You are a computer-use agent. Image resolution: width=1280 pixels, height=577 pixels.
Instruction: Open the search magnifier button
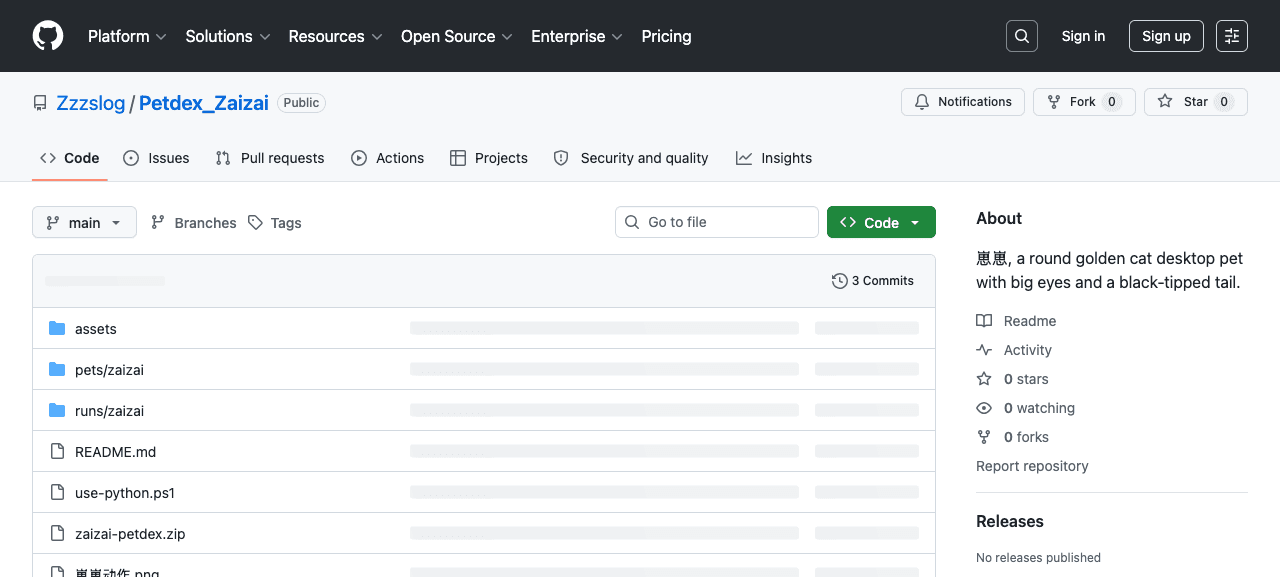(x=1022, y=36)
